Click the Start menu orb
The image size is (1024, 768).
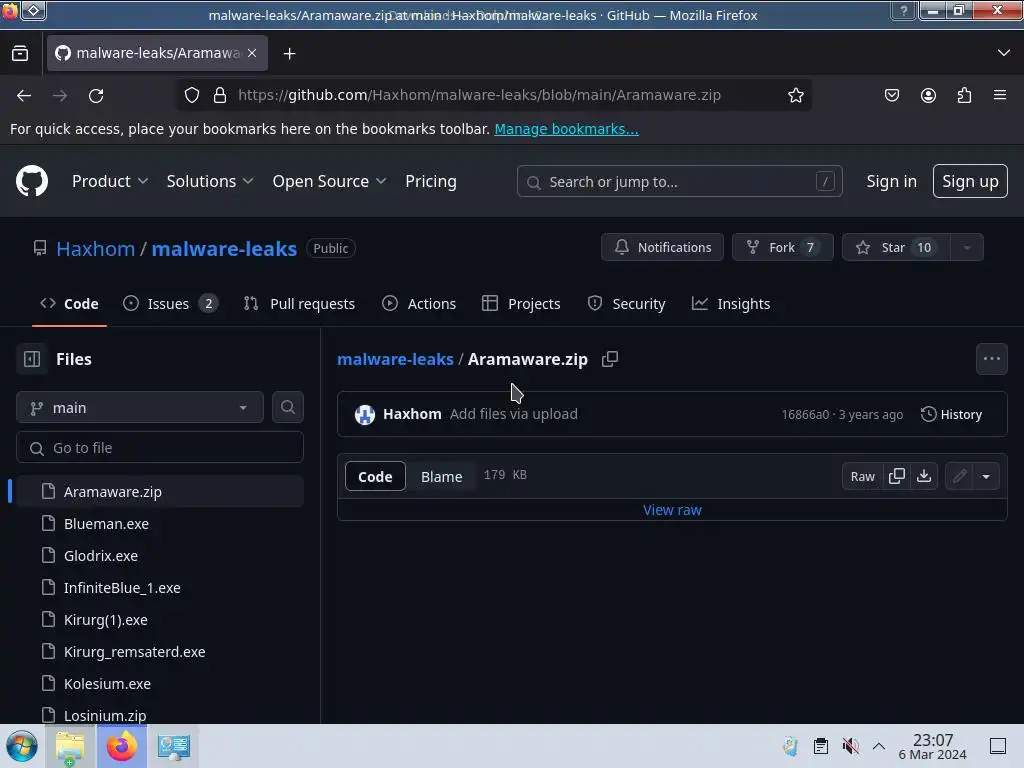click(x=22, y=746)
